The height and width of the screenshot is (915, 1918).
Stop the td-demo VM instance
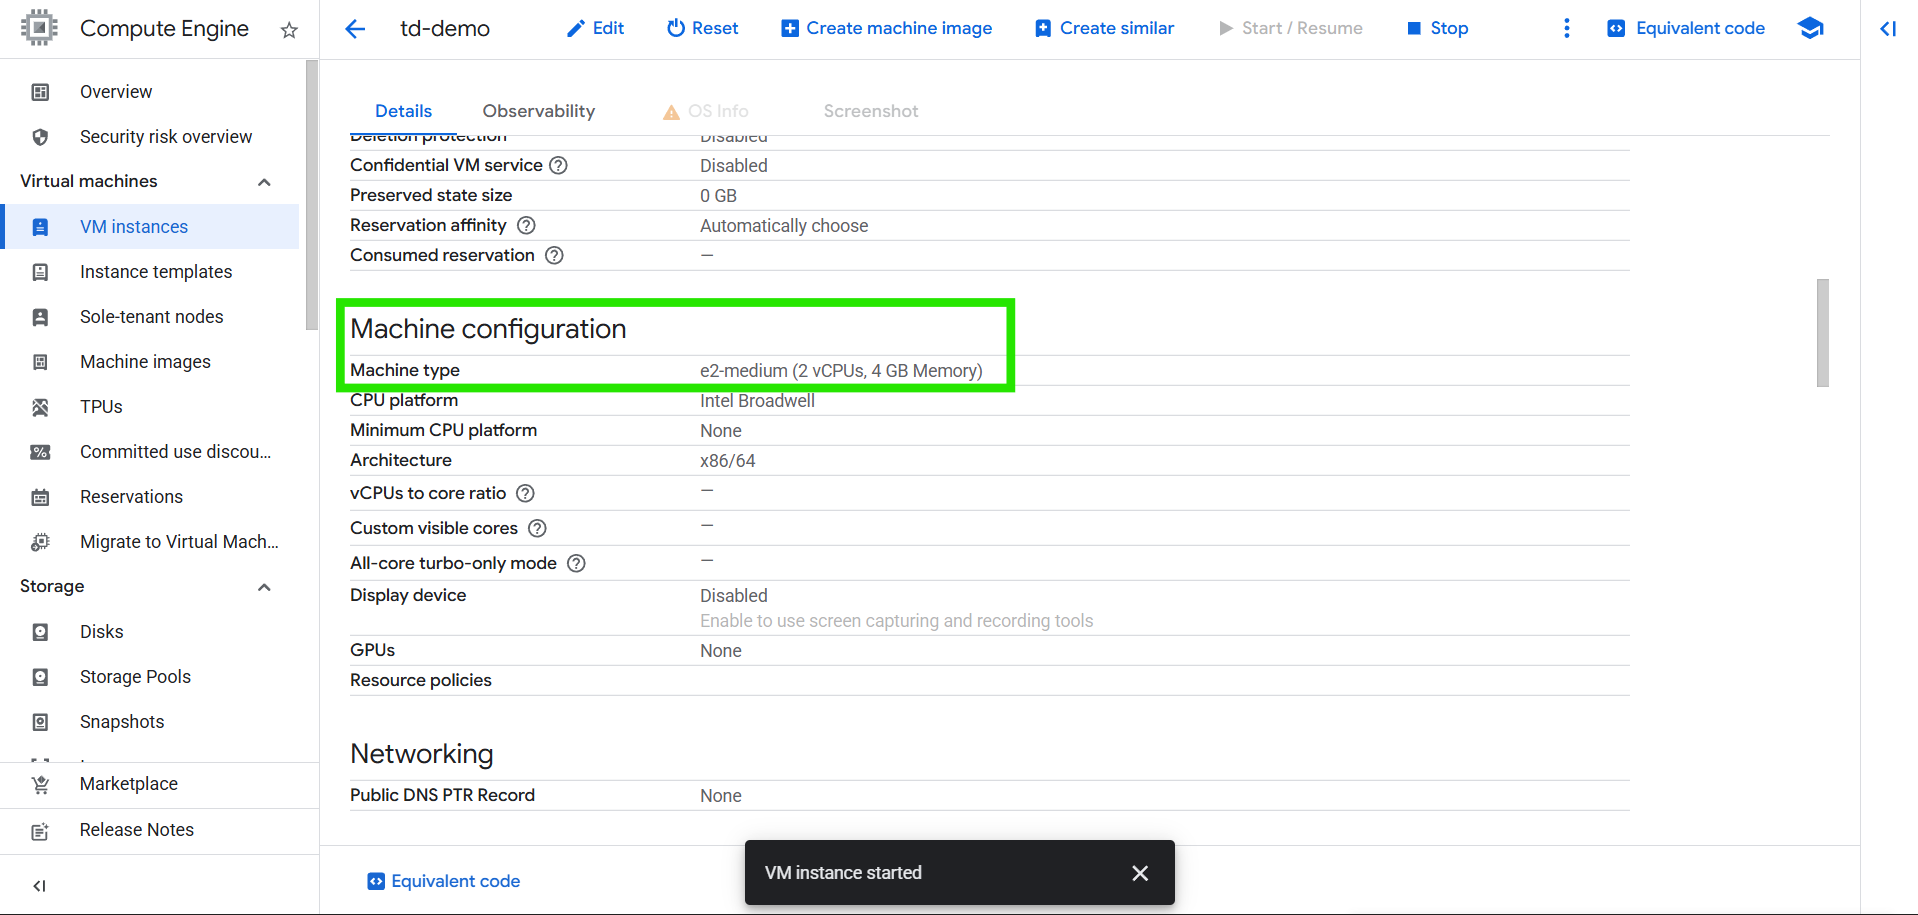point(1437,29)
